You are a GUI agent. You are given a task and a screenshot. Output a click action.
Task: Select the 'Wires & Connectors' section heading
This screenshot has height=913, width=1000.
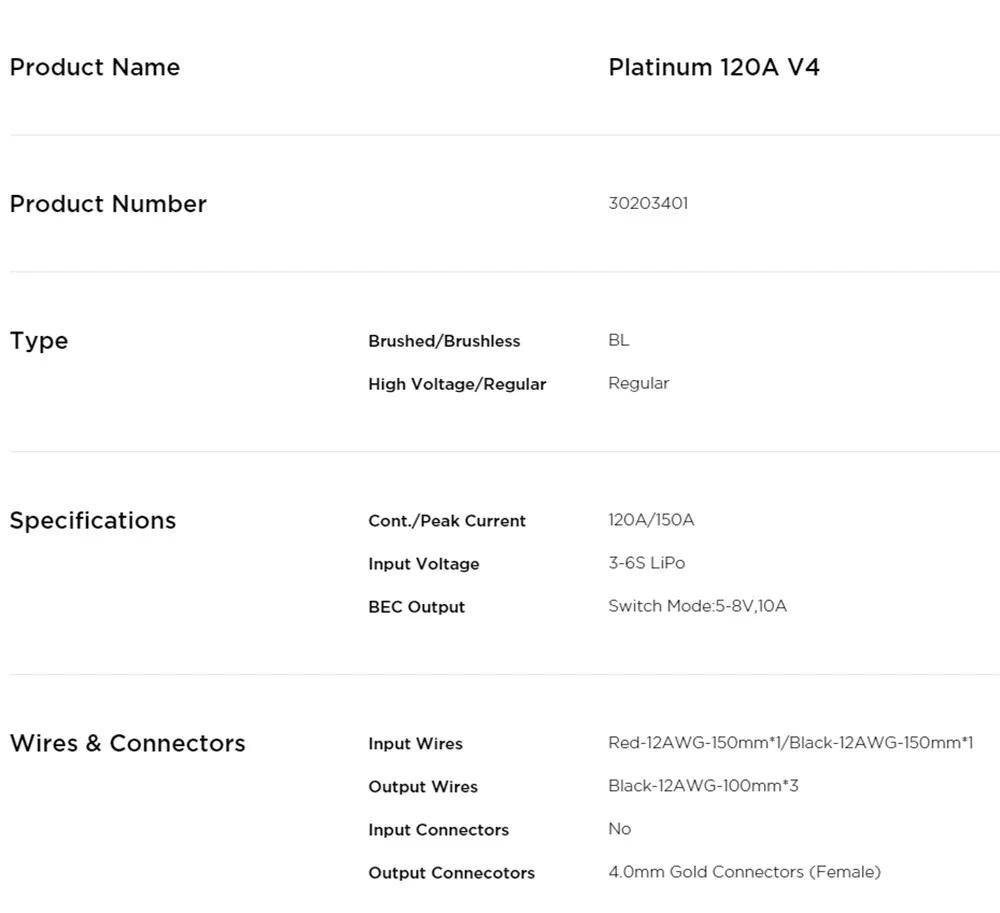[128, 743]
